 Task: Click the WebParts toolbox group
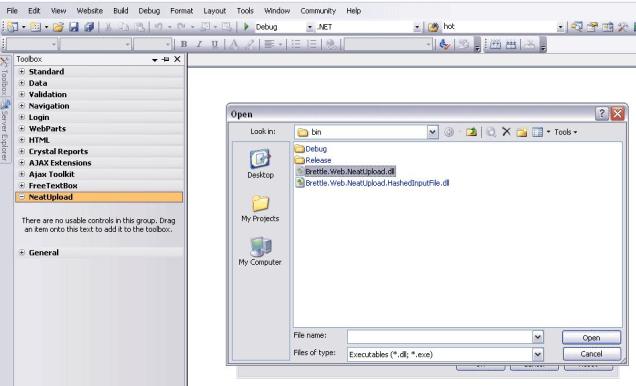(x=99, y=129)
